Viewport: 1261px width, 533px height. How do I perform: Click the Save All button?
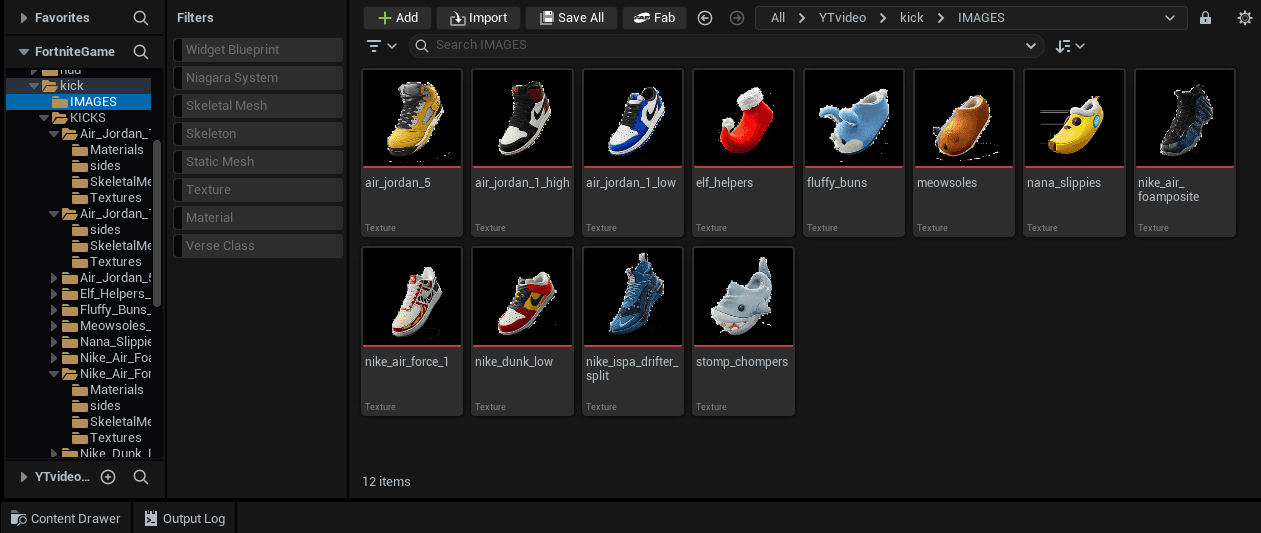(x=571, y=18)
